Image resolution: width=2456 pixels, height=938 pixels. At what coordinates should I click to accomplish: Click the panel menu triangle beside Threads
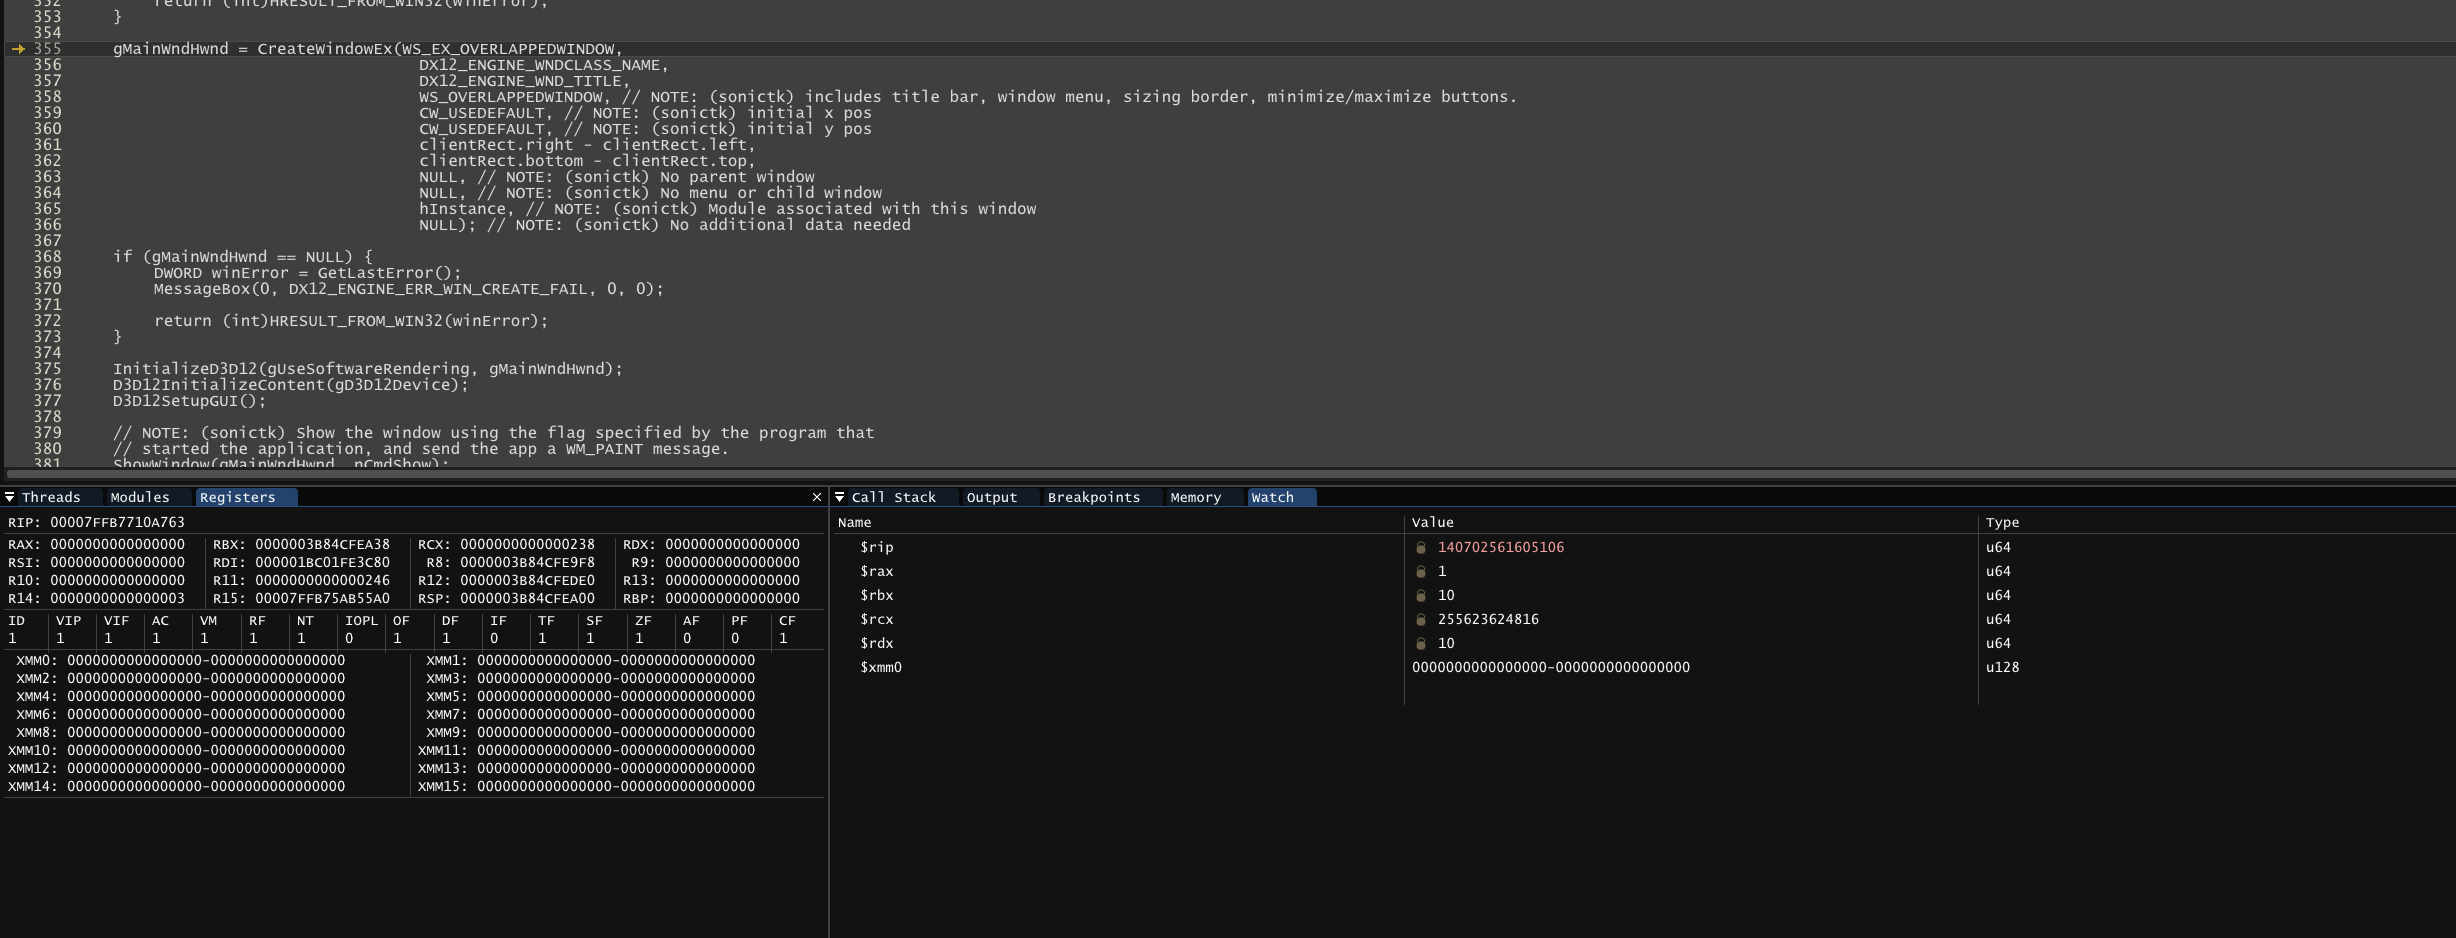click(x=9, y=496)
